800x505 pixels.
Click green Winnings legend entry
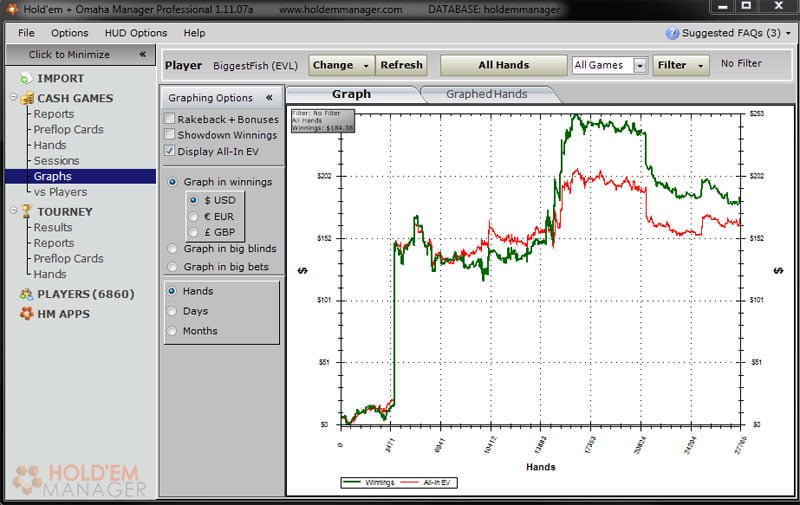(369, 483)
